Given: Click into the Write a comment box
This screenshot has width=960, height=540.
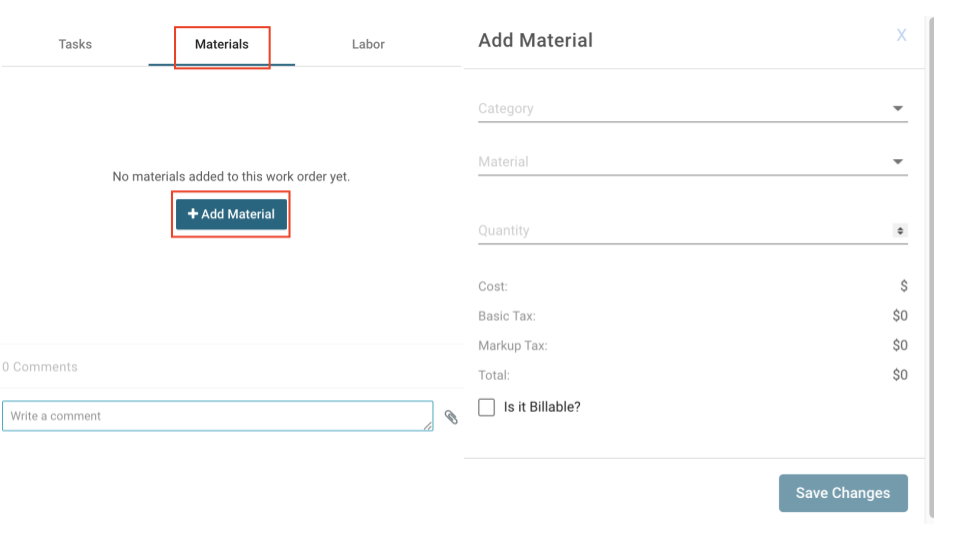Looking at the screenshot, I should click(215, 416).
